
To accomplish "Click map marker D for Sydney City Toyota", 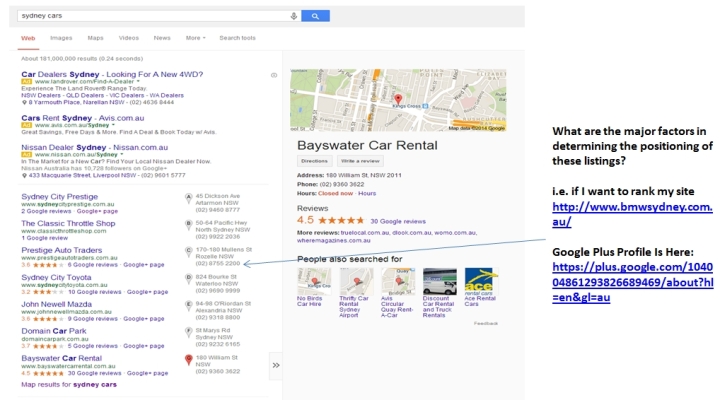I will pyautogui.click(x=188, y=279).
